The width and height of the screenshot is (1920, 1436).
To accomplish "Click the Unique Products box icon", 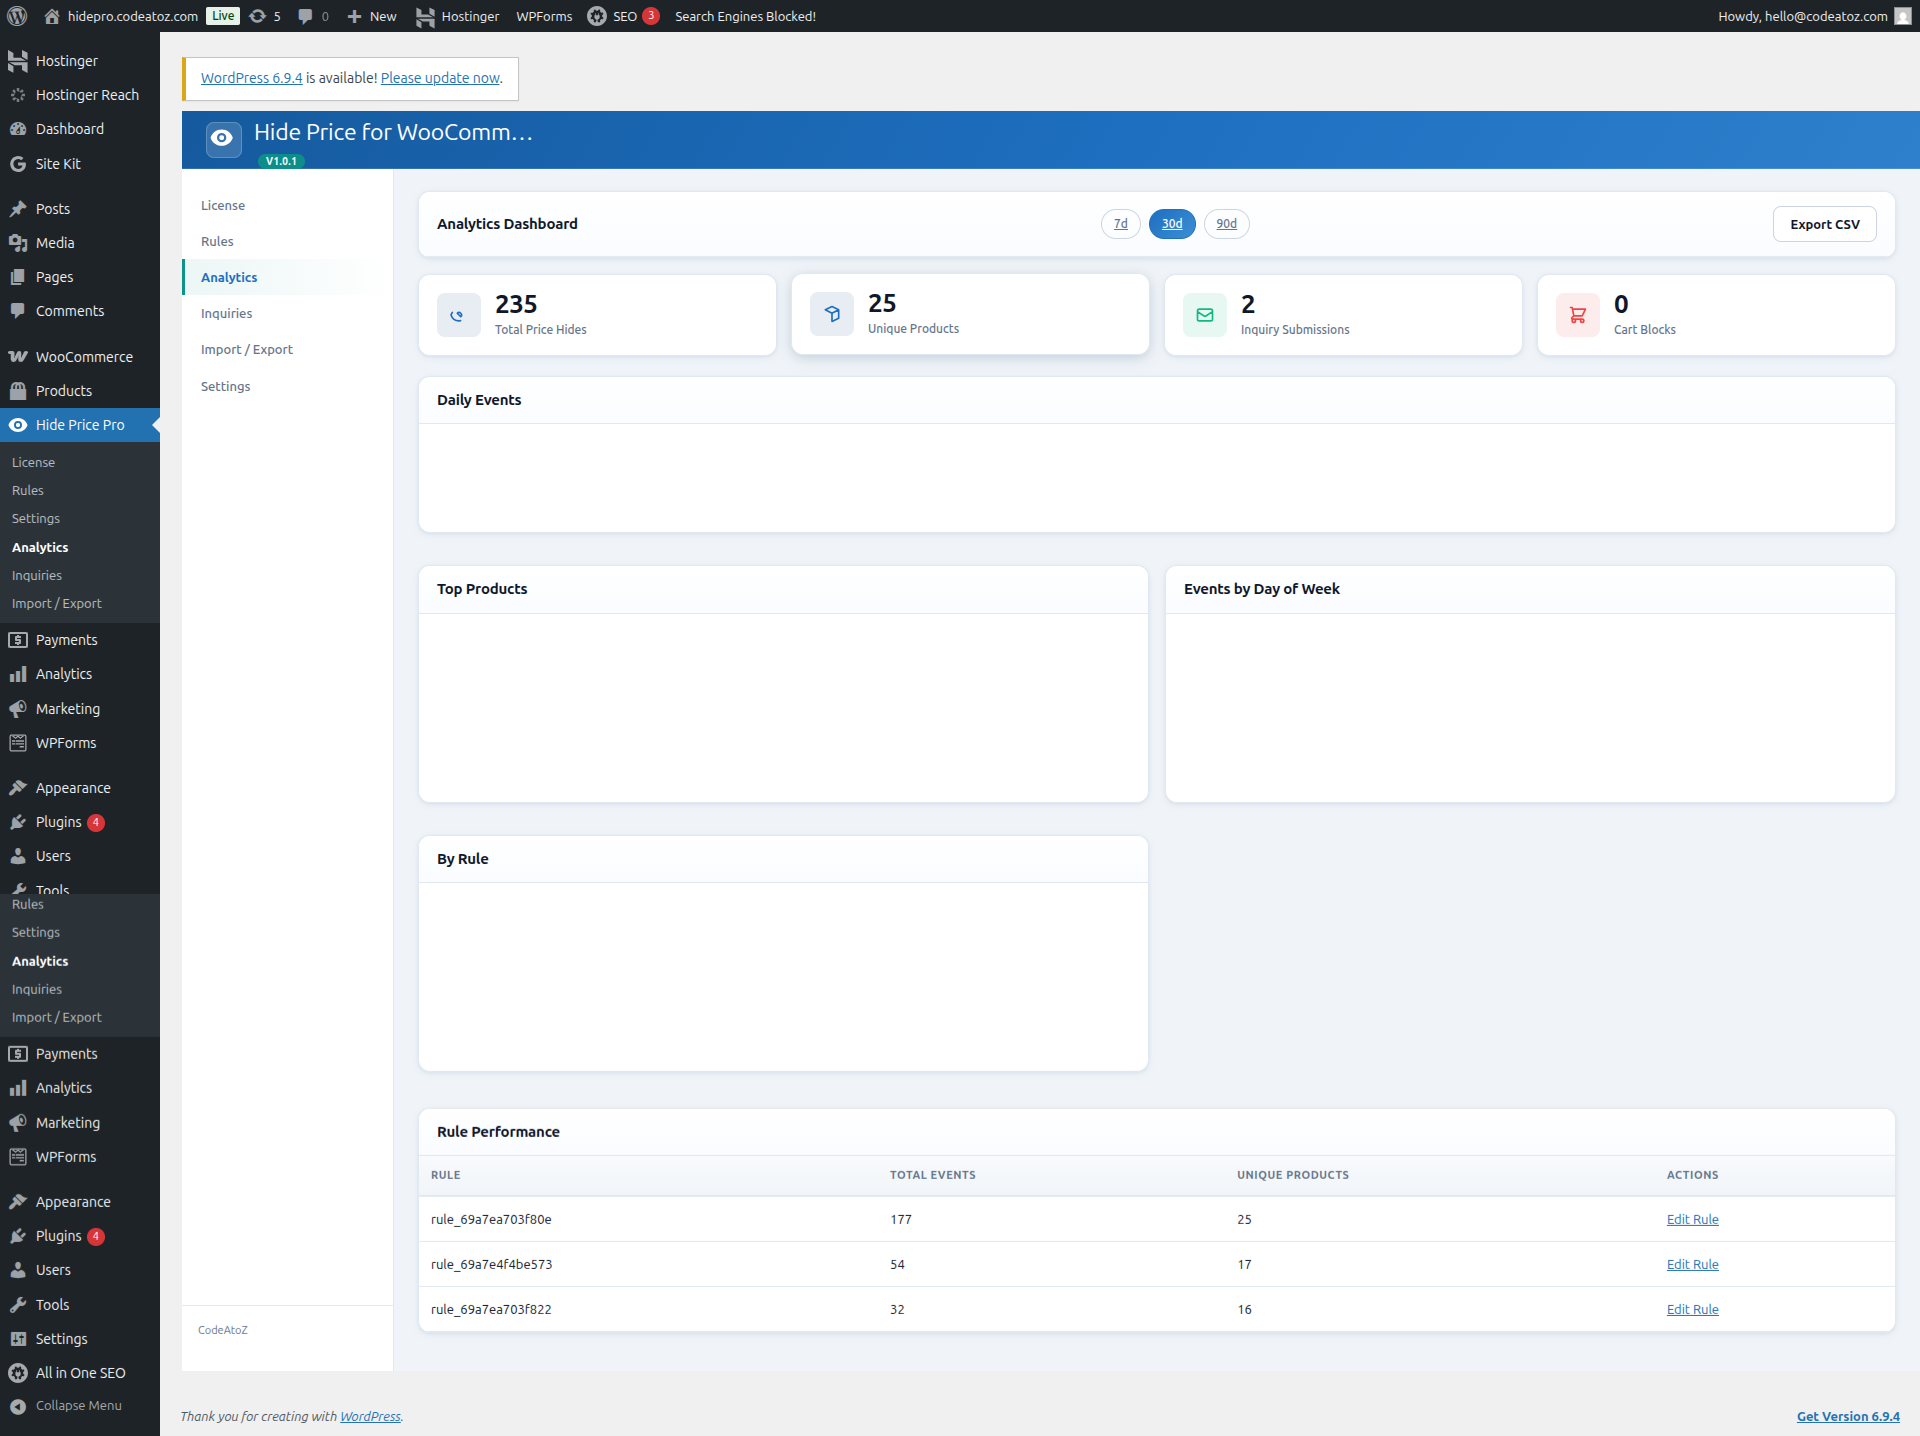I will (x=831, y=314).
